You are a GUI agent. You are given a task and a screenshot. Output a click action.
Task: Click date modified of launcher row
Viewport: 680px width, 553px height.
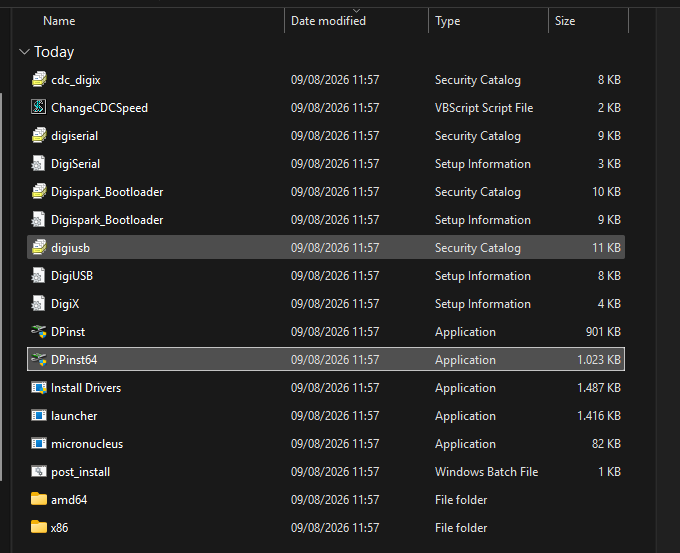pos(335,416)
